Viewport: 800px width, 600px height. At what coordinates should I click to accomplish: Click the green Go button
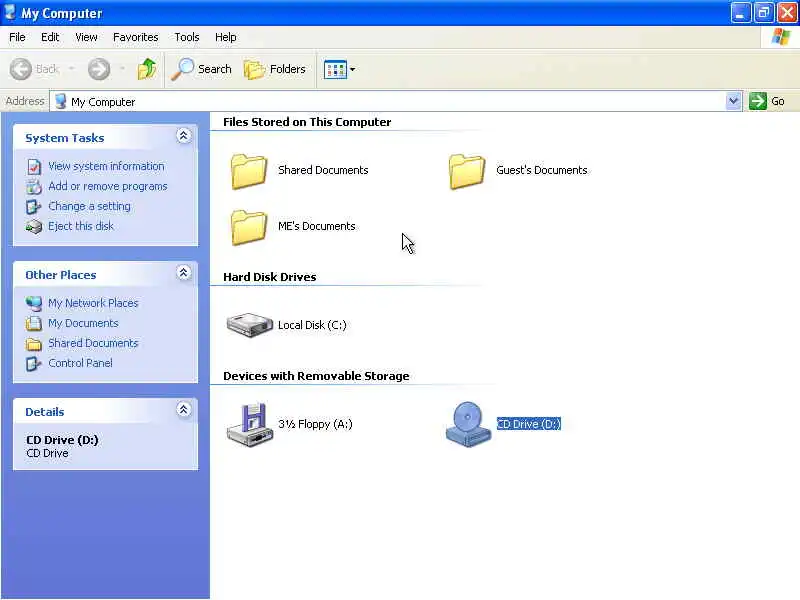[x=767, y=101]
